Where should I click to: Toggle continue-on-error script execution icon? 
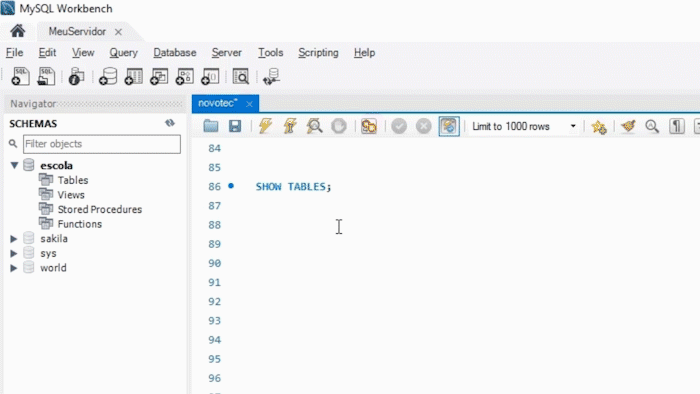pyautogui.click(x=369, y=126)
